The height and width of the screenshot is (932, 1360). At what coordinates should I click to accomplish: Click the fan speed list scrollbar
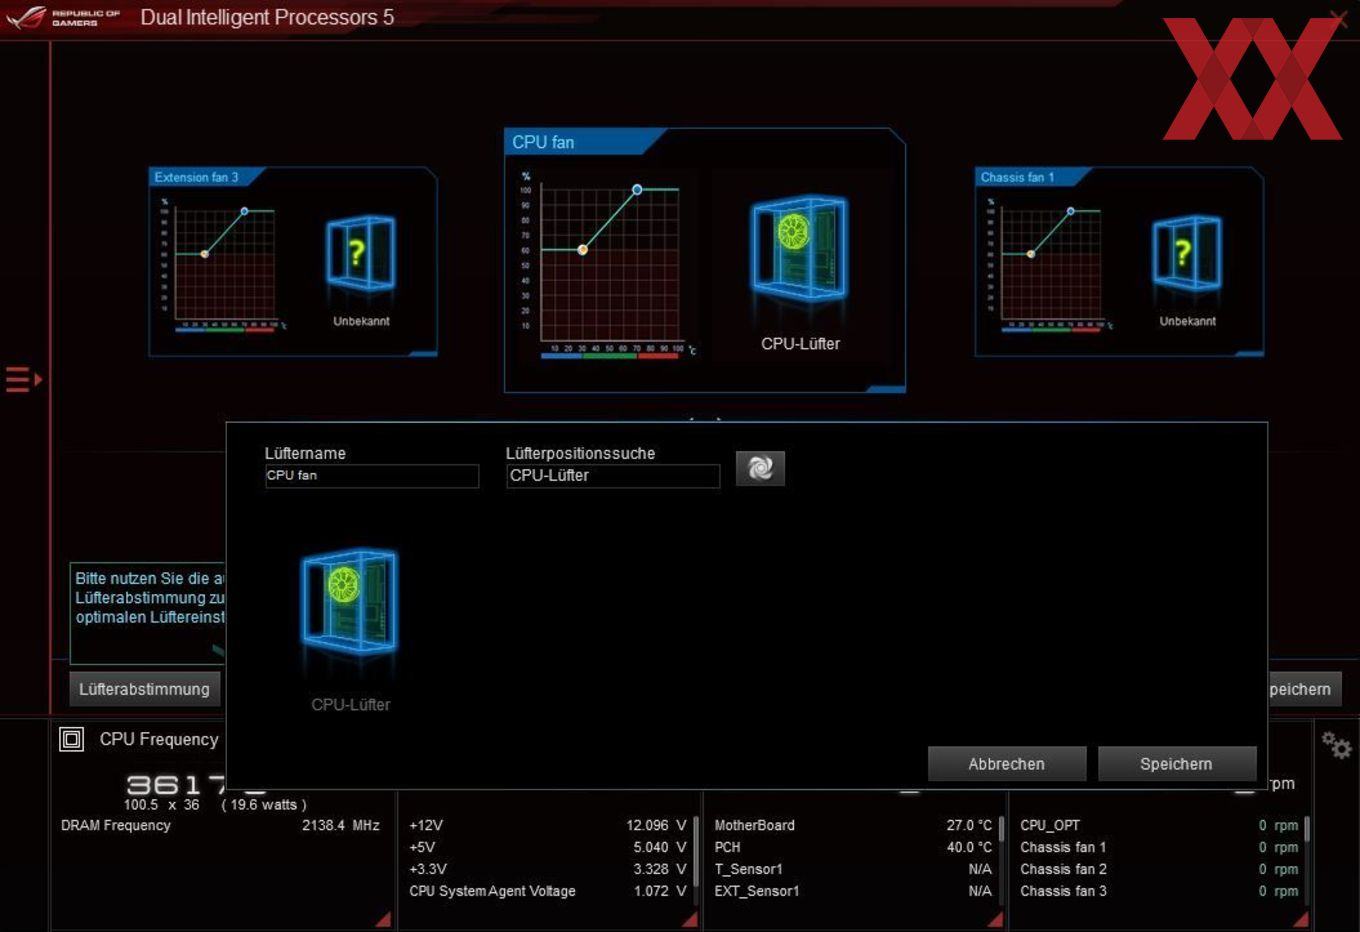pyautogui.click(x=1306, y=830)
